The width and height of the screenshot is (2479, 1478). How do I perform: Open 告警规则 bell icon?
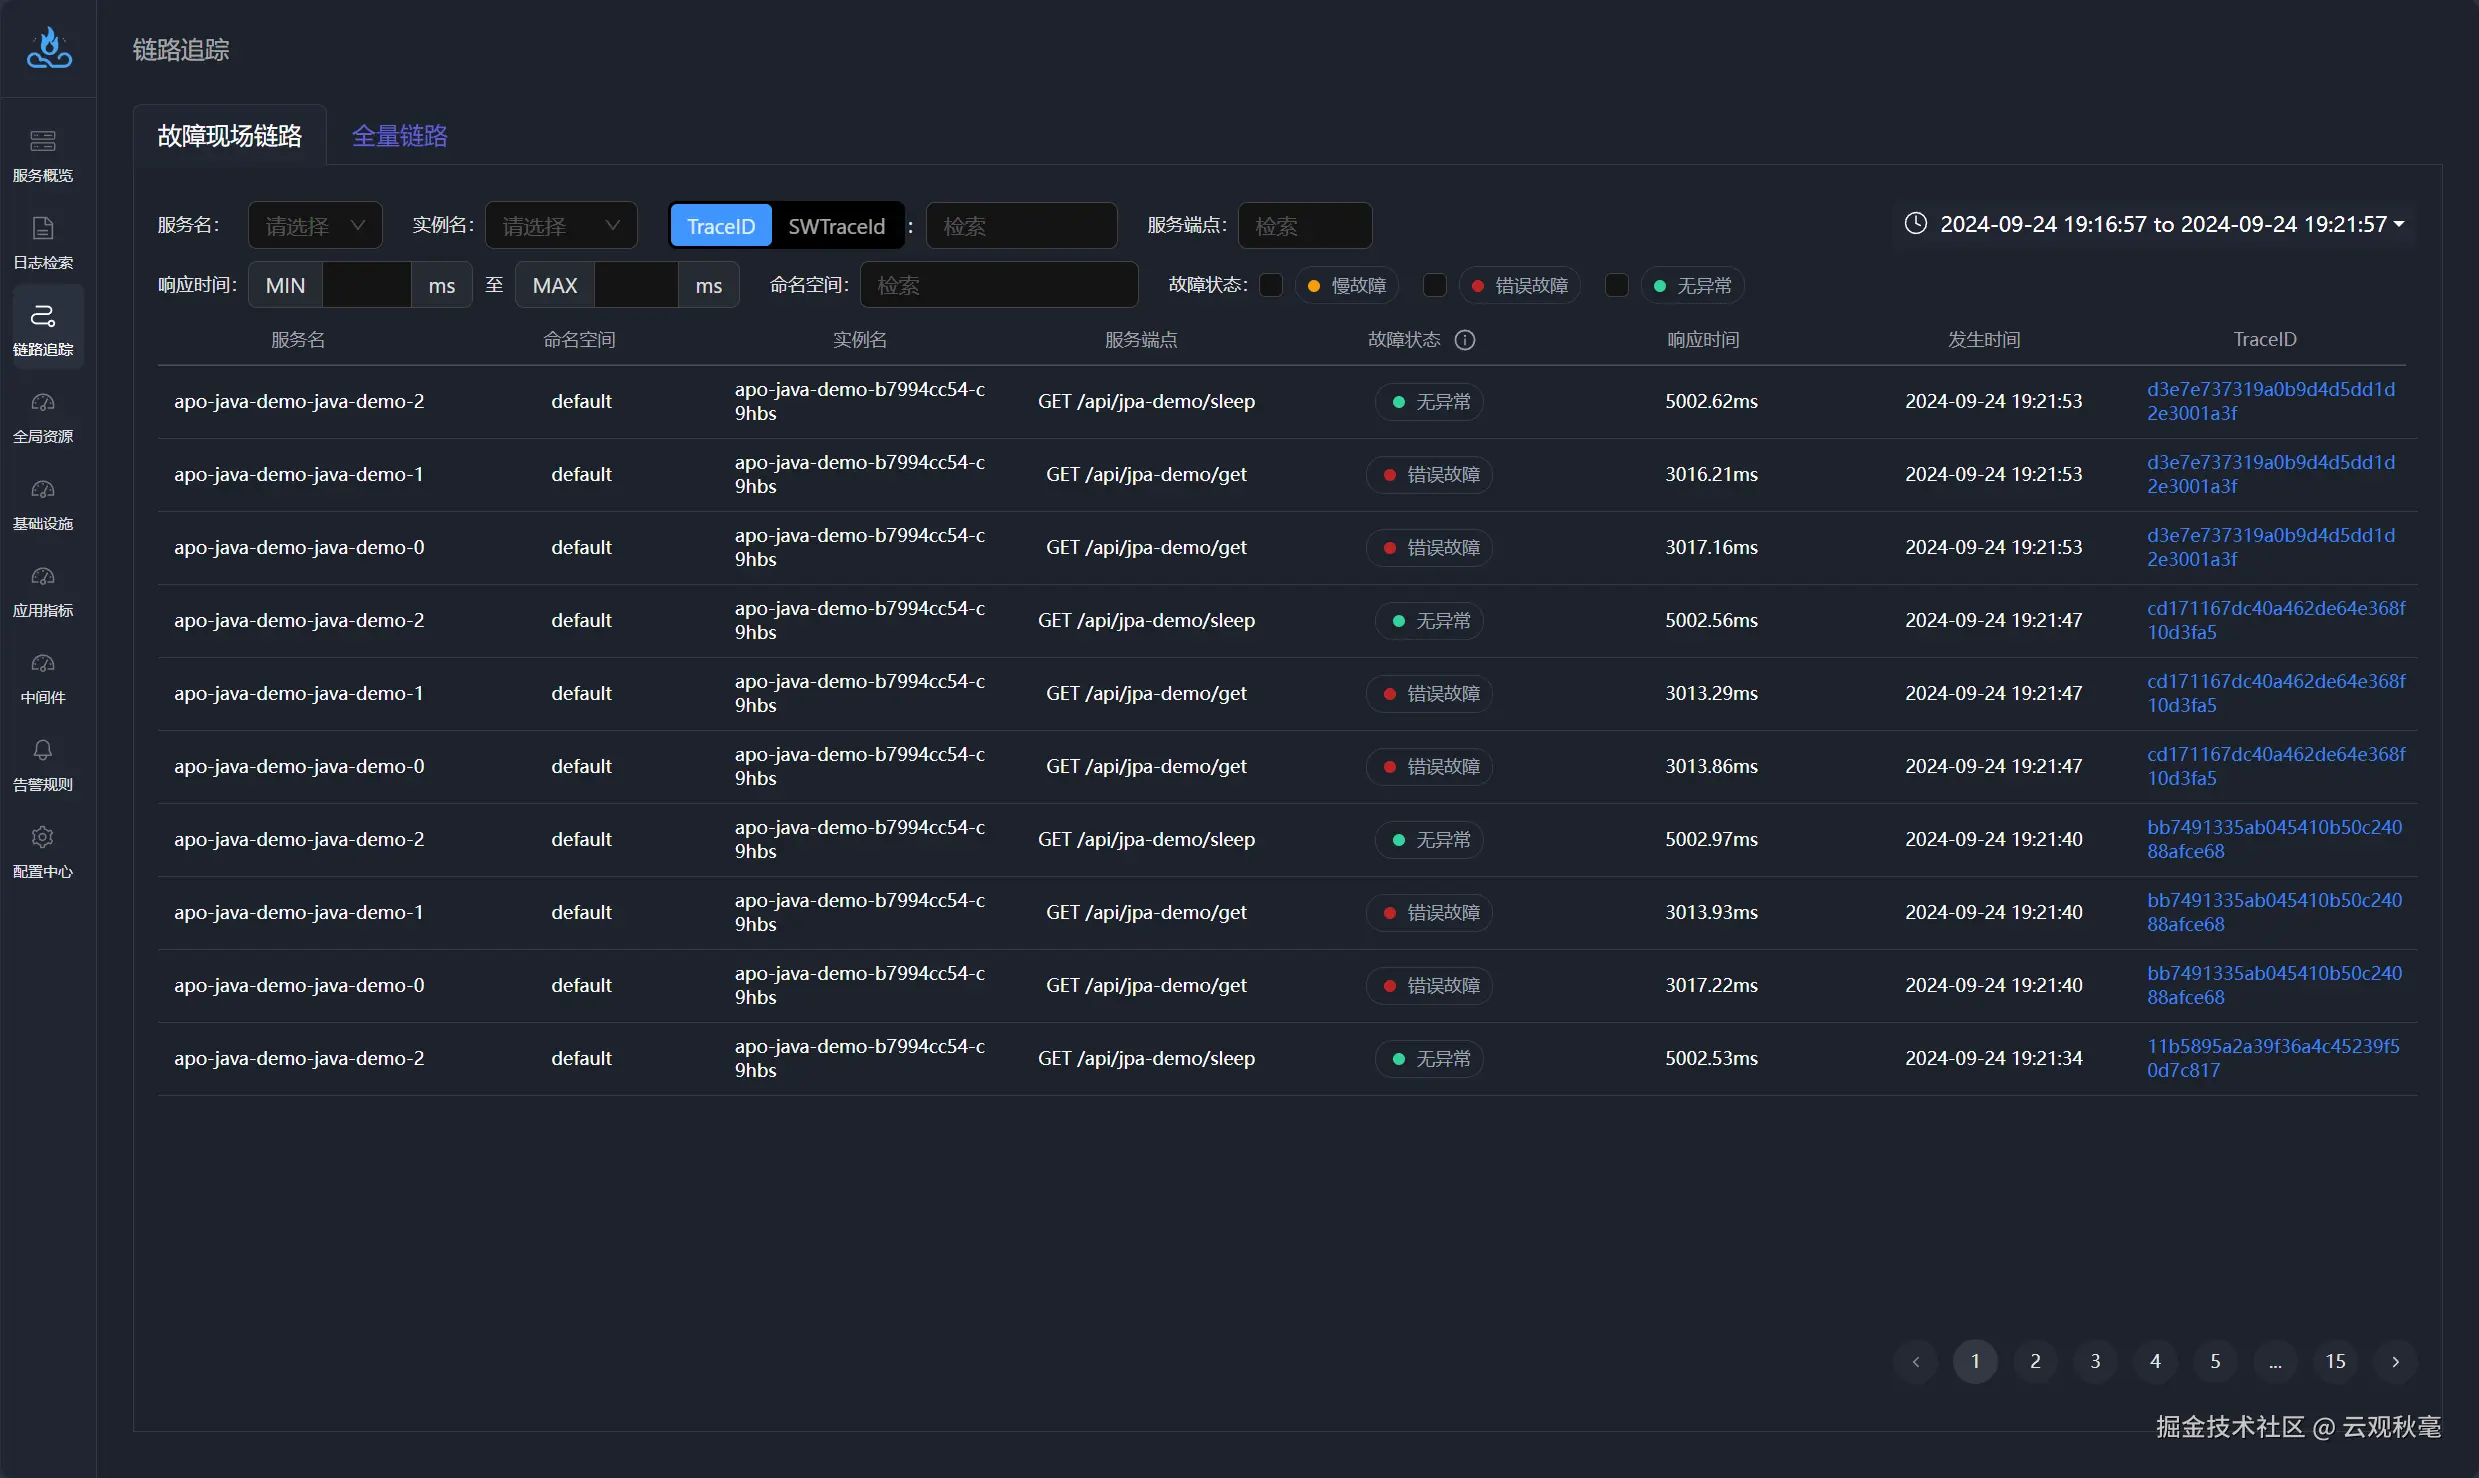tap(43, 750)
